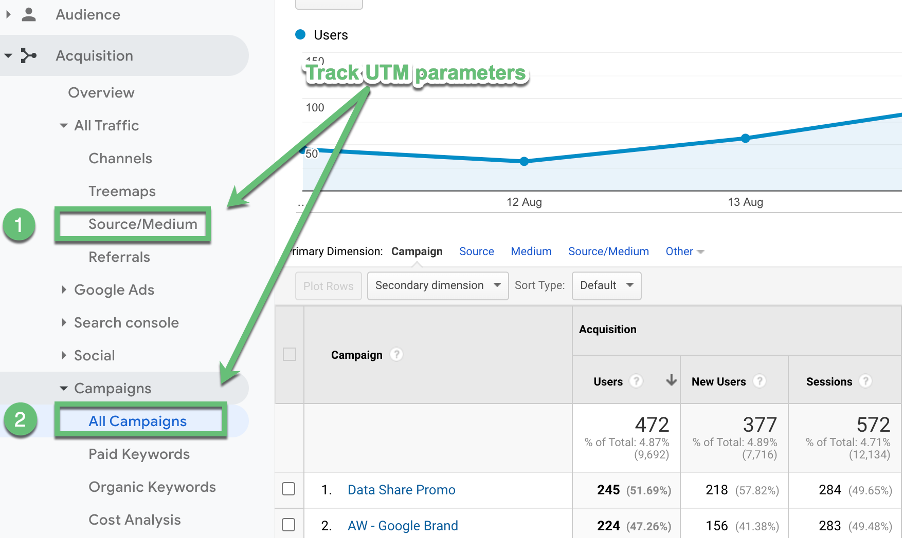Select Campaign primary dimension
Screen dimensions: 902x538
tap(416, 251)
